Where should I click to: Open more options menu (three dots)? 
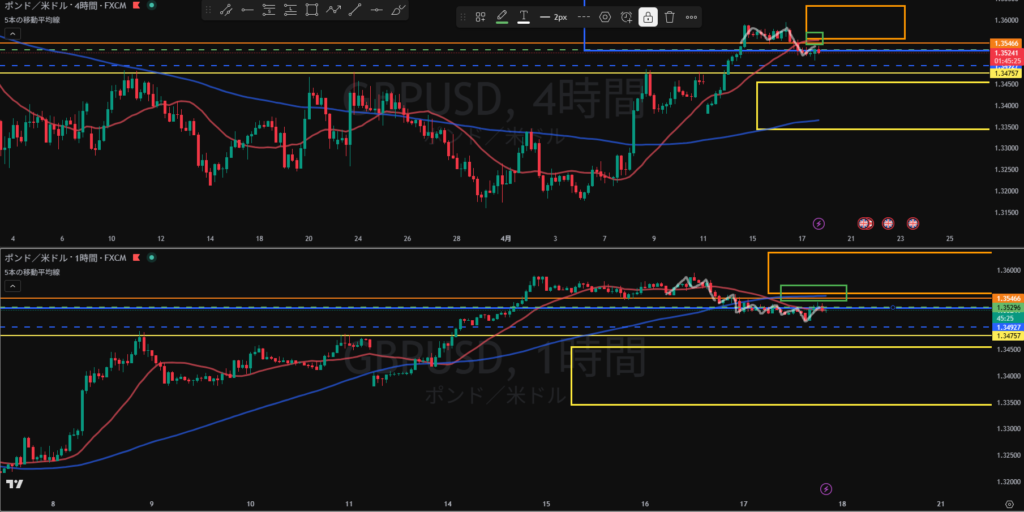click(x=691, y=17)
